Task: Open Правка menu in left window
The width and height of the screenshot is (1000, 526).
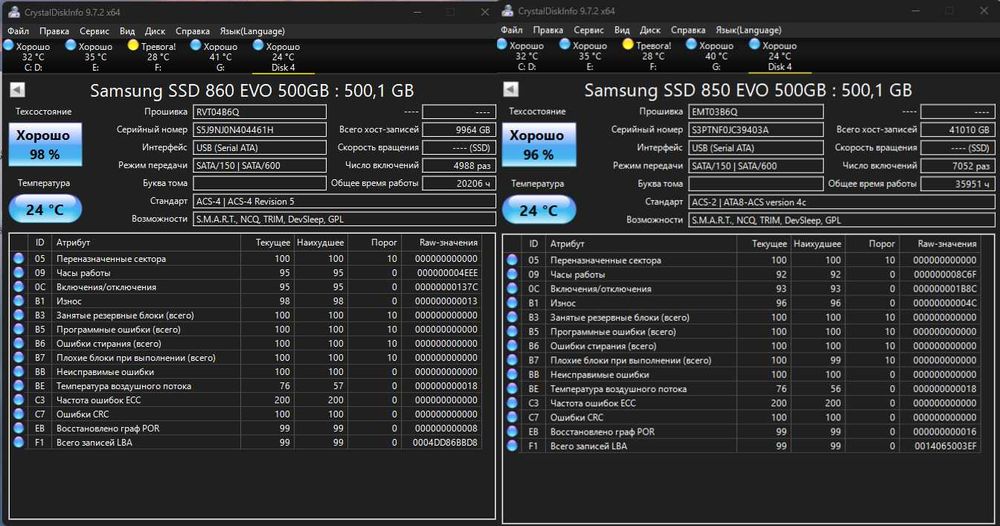Action: point(54,31)
